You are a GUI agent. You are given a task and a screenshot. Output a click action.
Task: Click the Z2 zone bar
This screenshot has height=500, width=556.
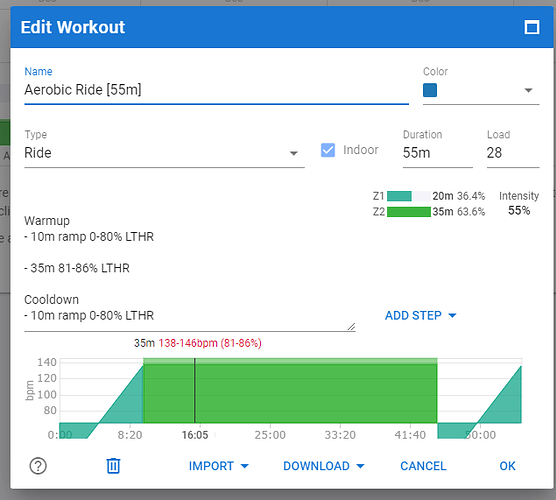(408, 212)
